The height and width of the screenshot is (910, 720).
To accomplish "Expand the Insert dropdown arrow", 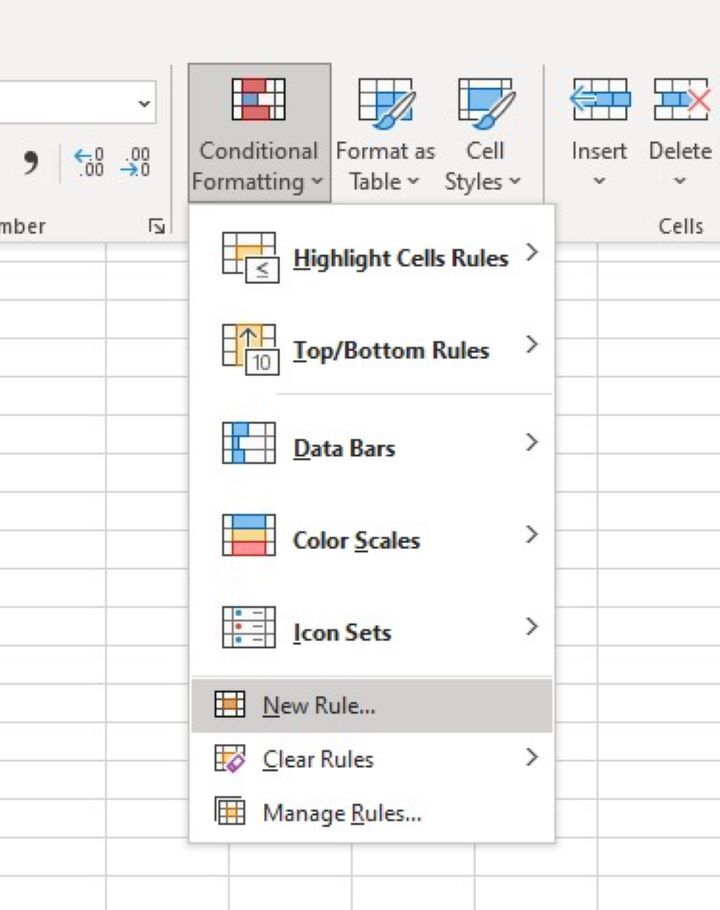I will pos(599,182).
